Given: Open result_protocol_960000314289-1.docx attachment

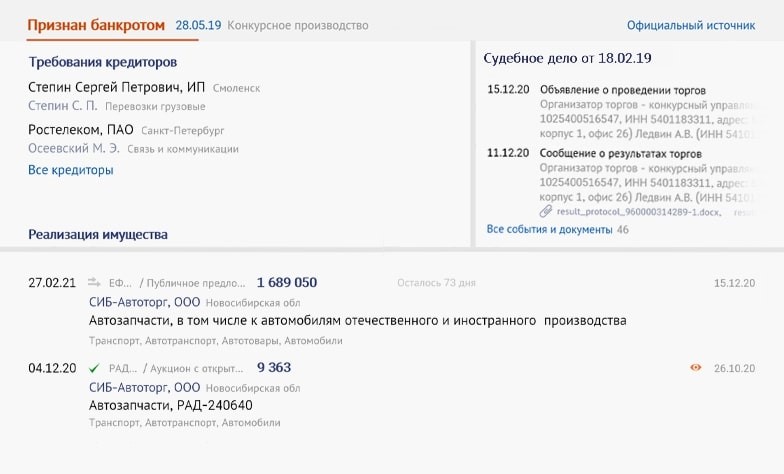Looking at the screenshot, I should coord(638,212).
